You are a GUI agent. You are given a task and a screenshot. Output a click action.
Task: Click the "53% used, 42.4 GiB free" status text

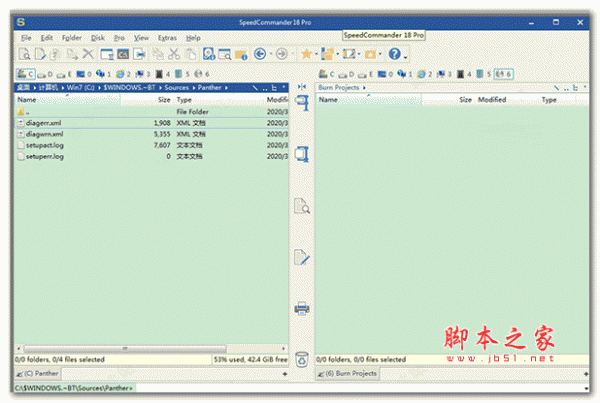pos(250,359)
